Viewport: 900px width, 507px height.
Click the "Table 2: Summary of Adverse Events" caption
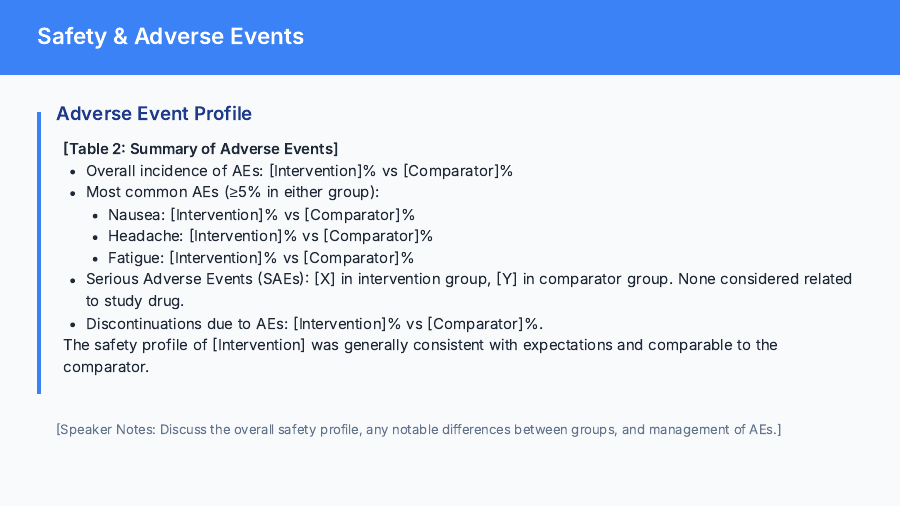200,149
